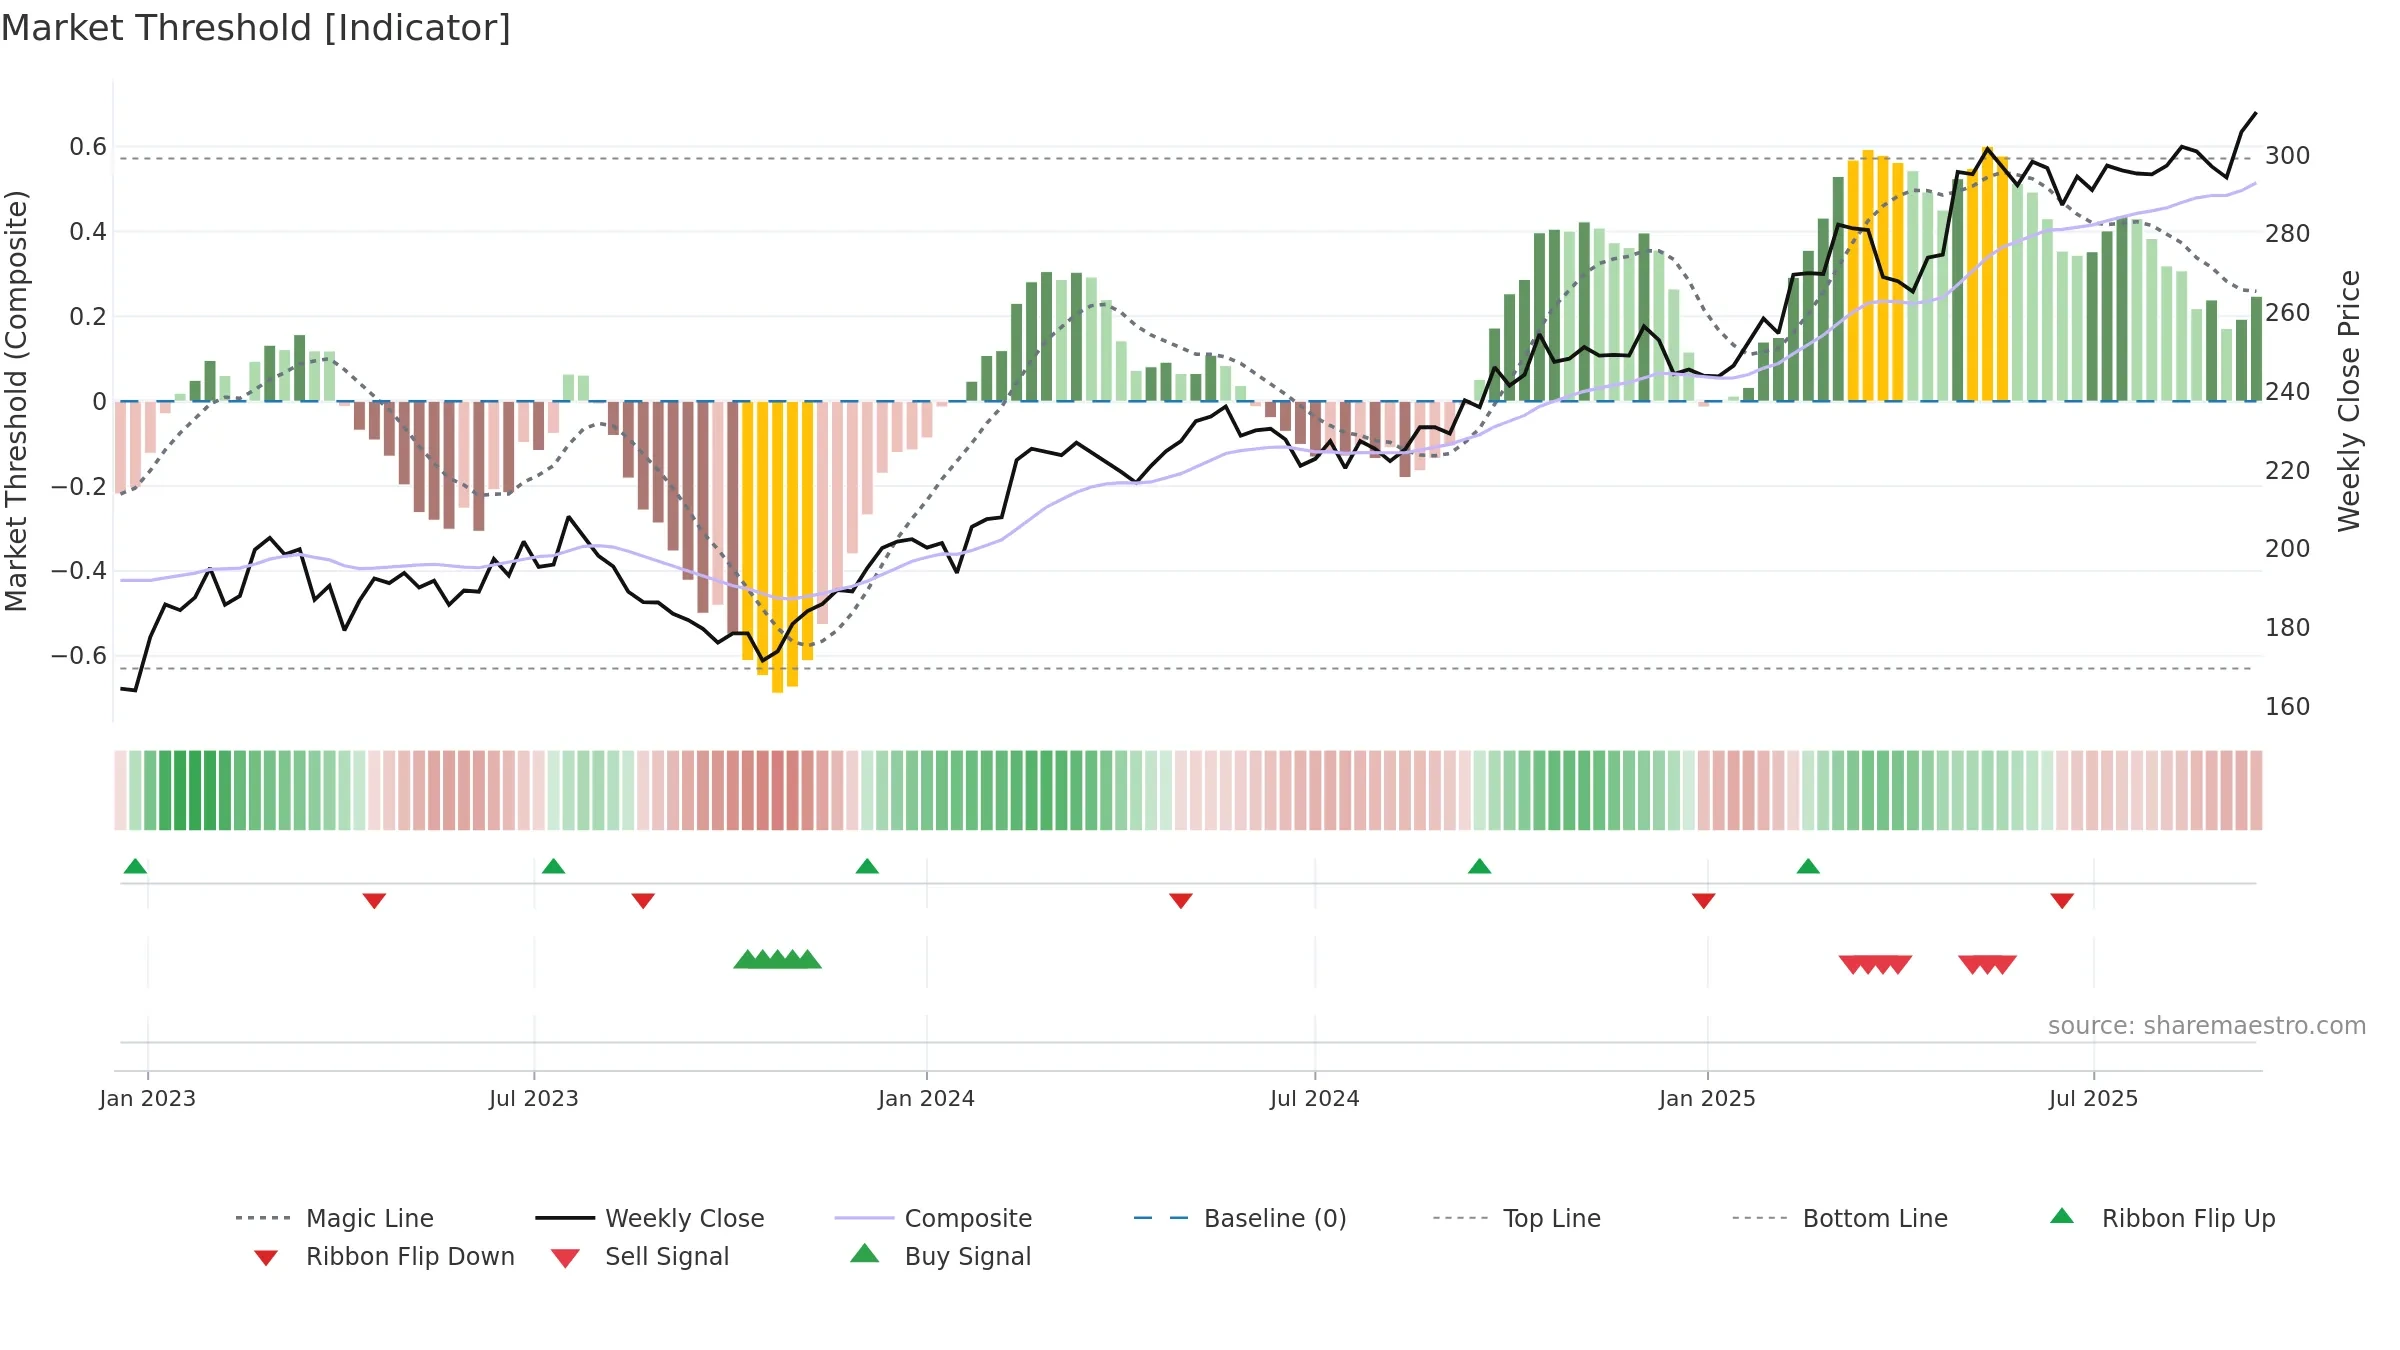Click the Jul 2023 x-axis label
Screen dimensions: 2400x1350
(533, 1099)
